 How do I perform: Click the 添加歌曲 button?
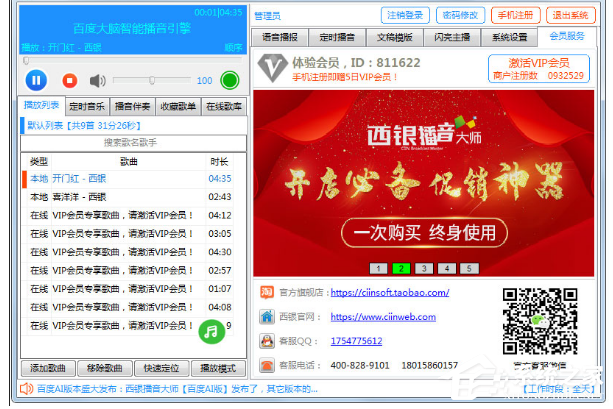48,368
